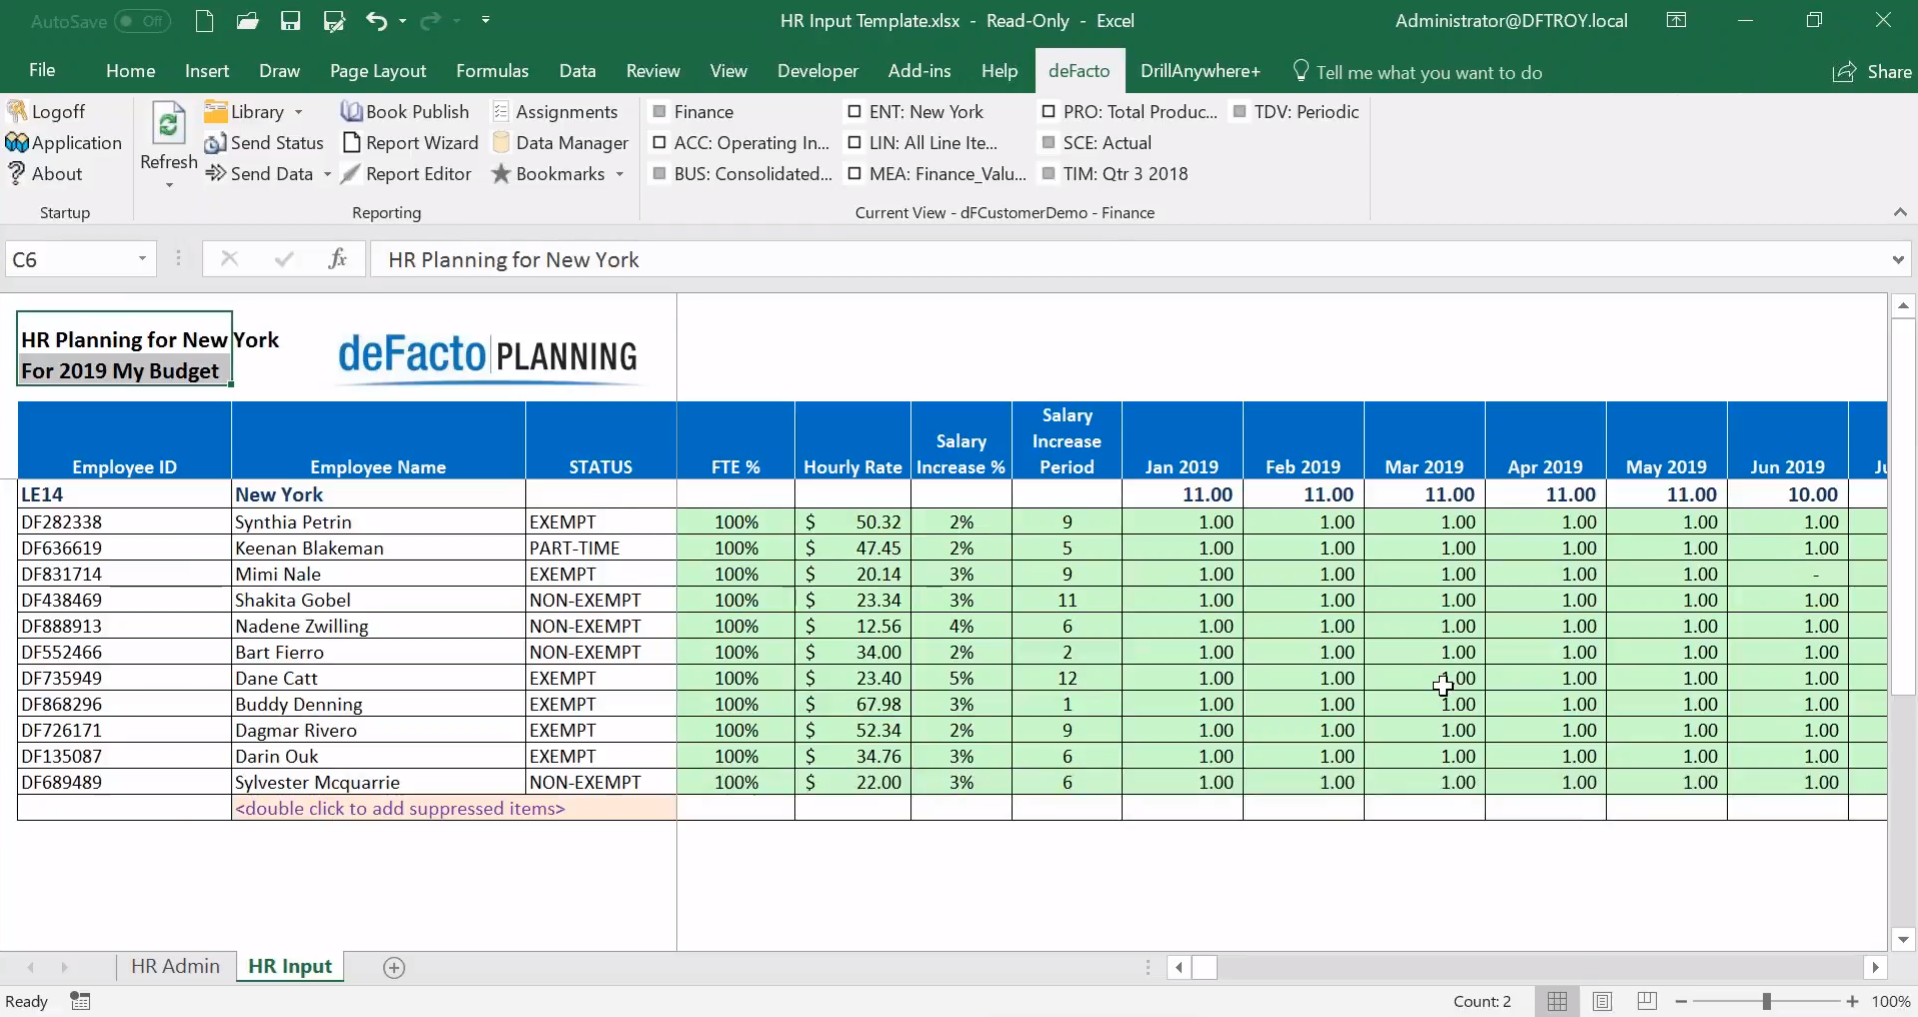The height and width of the screenshot is (1017, 1918).
Task: Toggle the AutoSave switch
Action: click(142, 21)
